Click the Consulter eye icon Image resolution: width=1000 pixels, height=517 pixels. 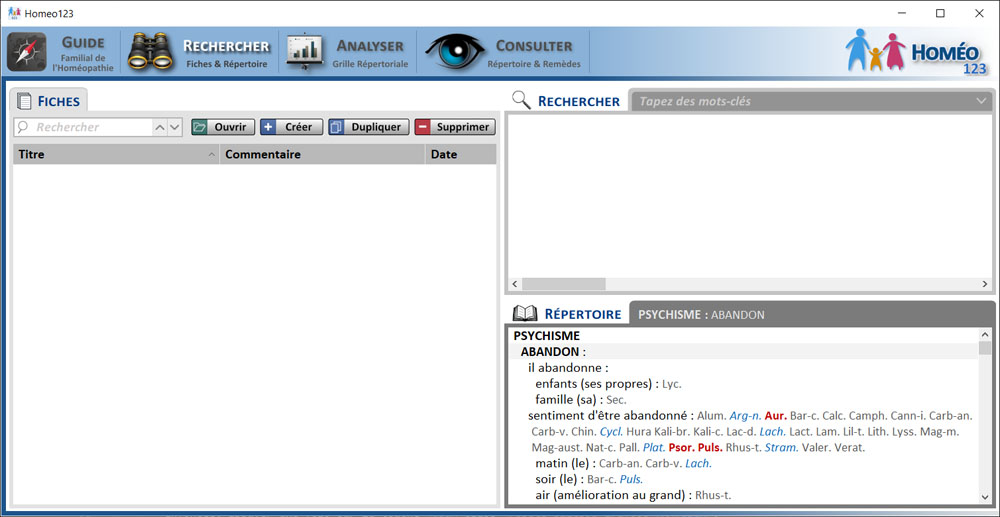pos(455,52)
